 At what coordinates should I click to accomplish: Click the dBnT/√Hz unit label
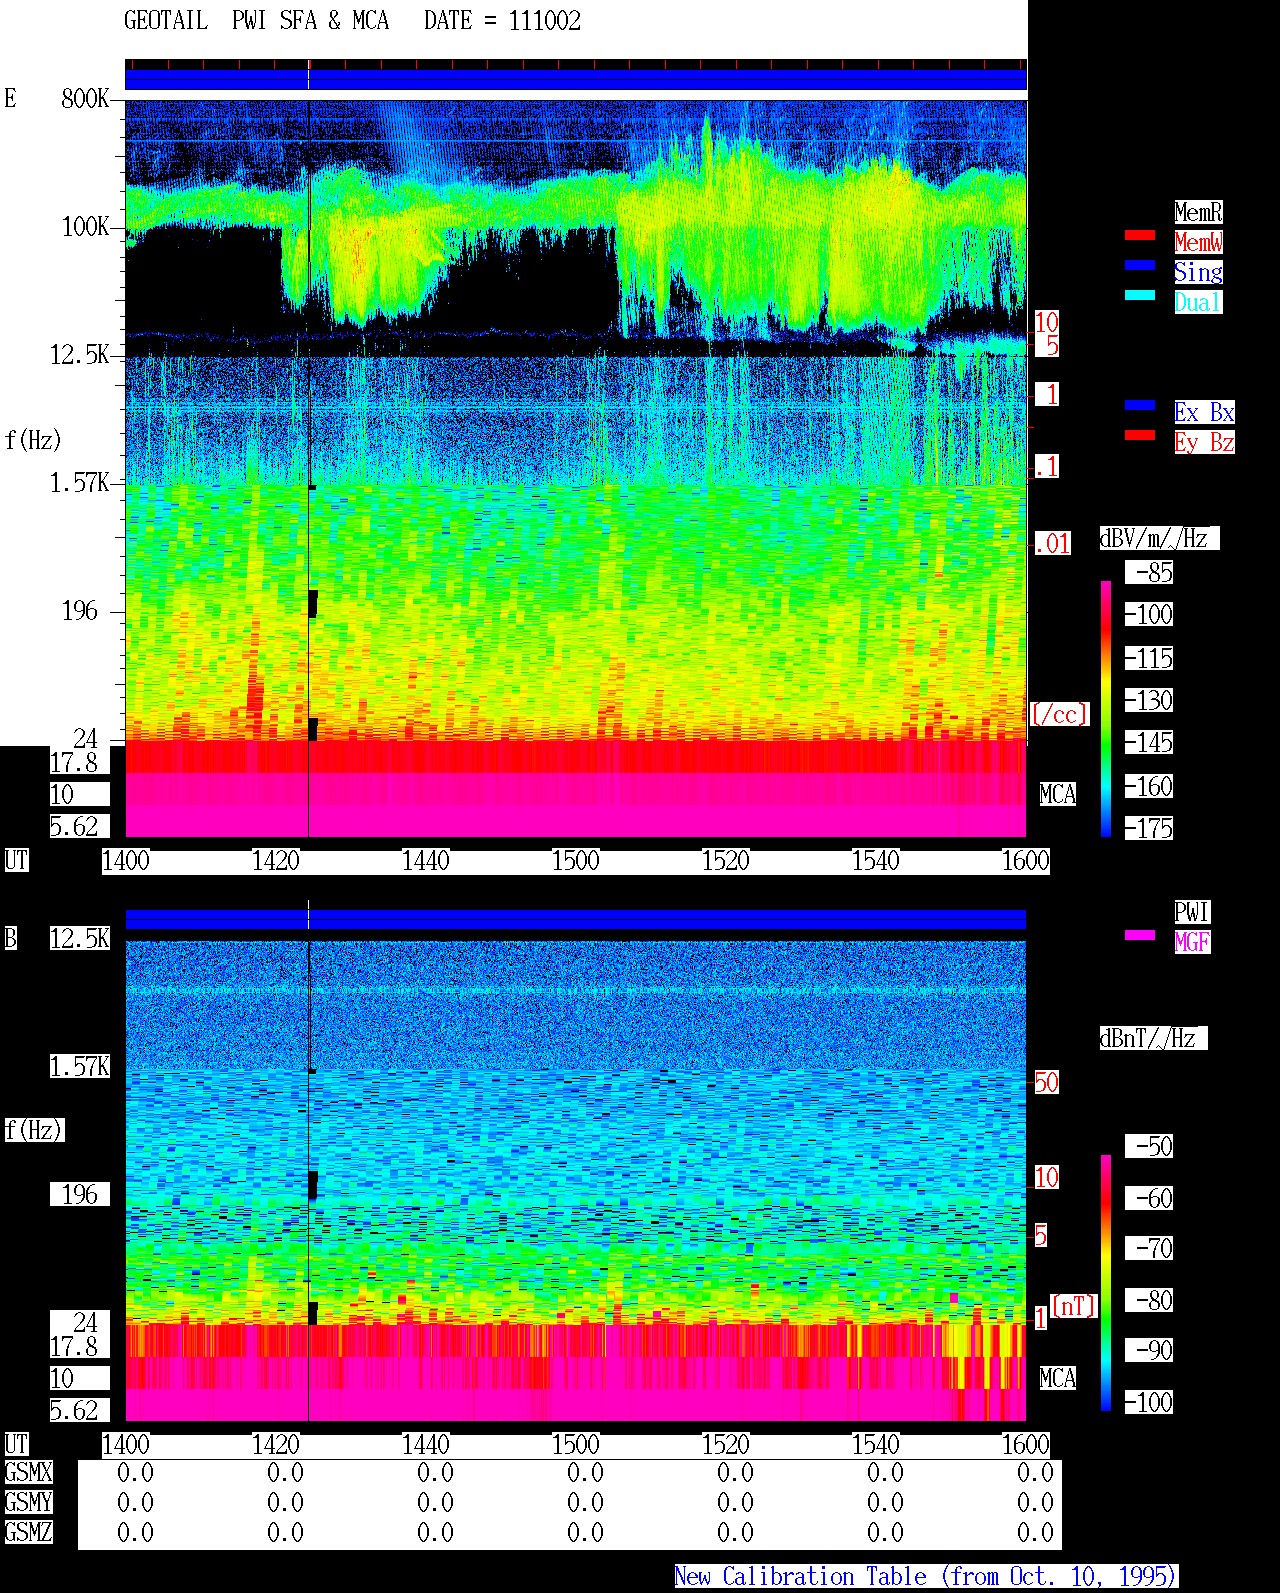click(x=1153, y=1038)
